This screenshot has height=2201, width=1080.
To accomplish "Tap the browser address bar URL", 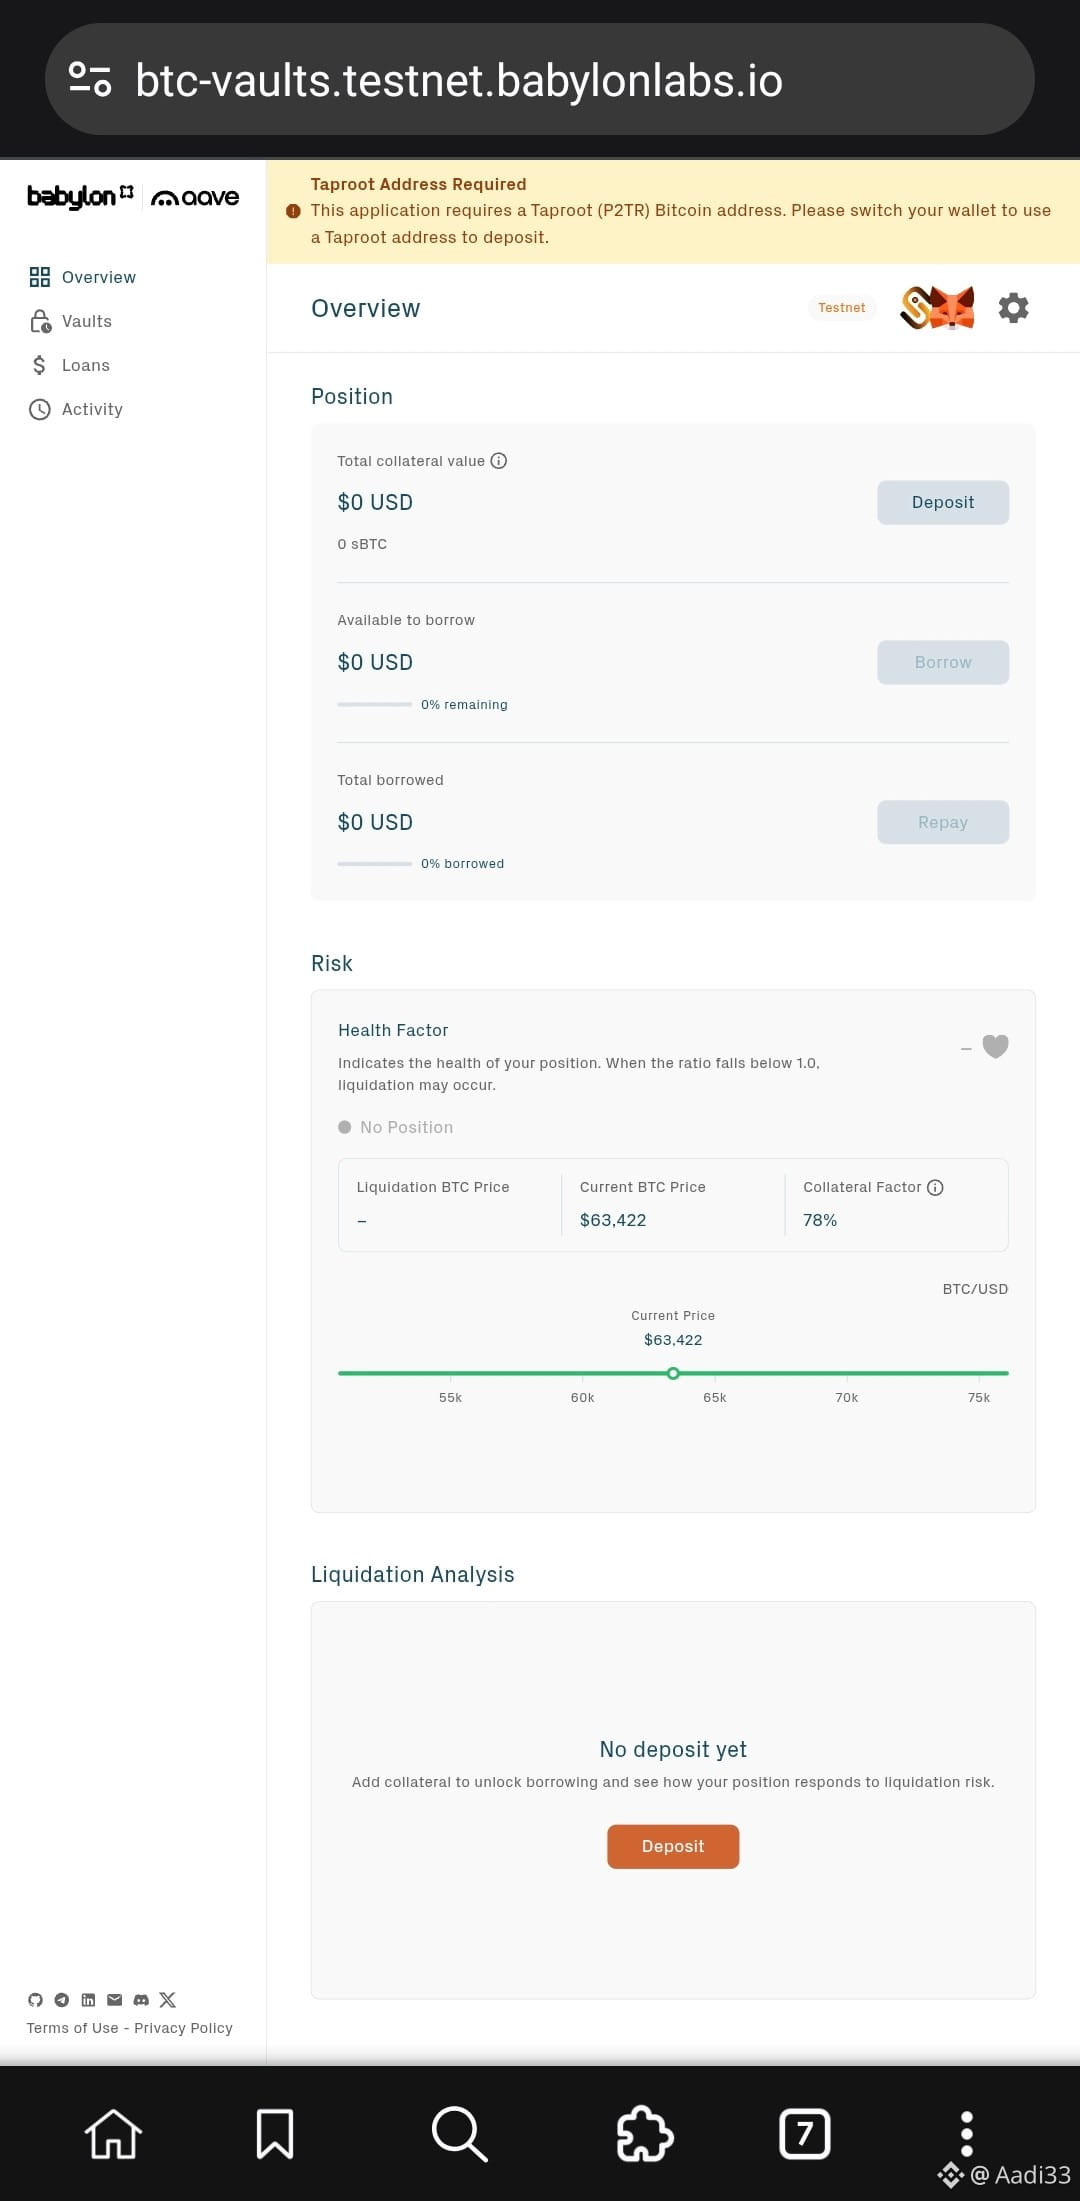I will (x=459, y=80).
